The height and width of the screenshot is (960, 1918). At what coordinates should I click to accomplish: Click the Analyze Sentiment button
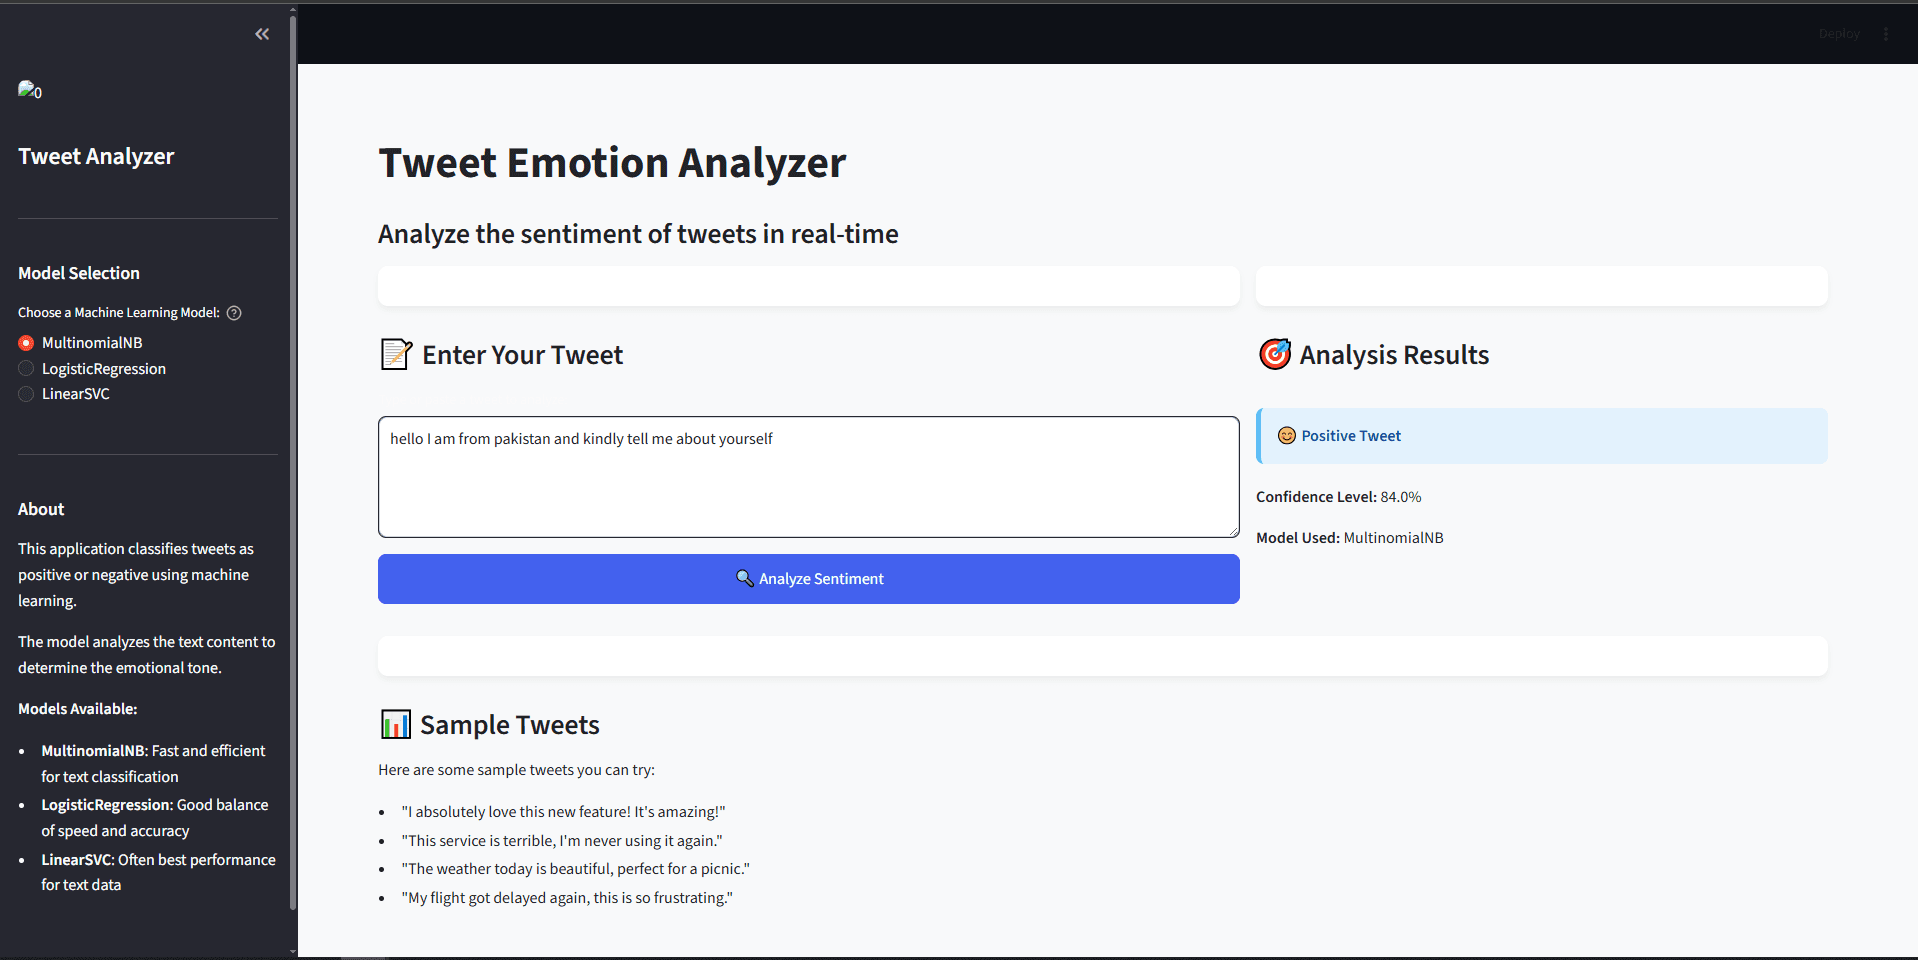point(808,578)
